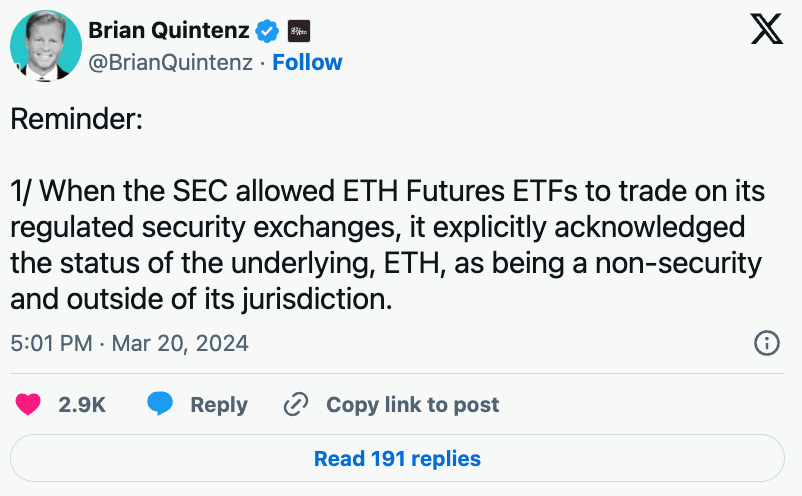Open Brian Quintenz's profile picture
Viewport: 802px width, 496px height.
pyautogui.click(x=46, y=46)
